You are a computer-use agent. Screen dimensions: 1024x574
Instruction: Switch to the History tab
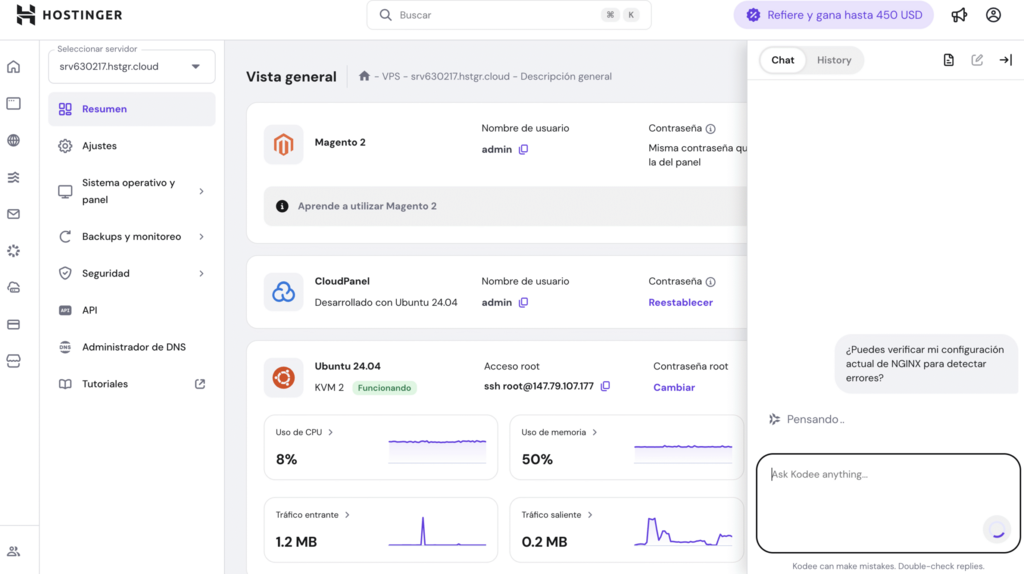[833, 60]
